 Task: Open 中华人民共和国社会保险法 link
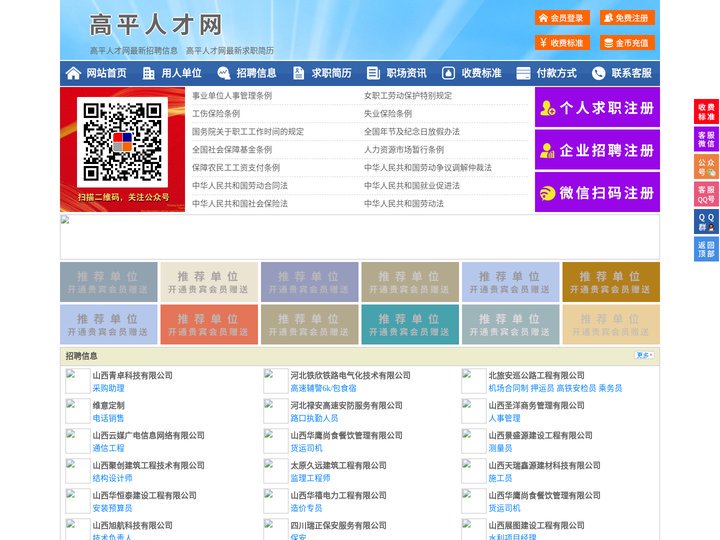click(x=240, y=203)
